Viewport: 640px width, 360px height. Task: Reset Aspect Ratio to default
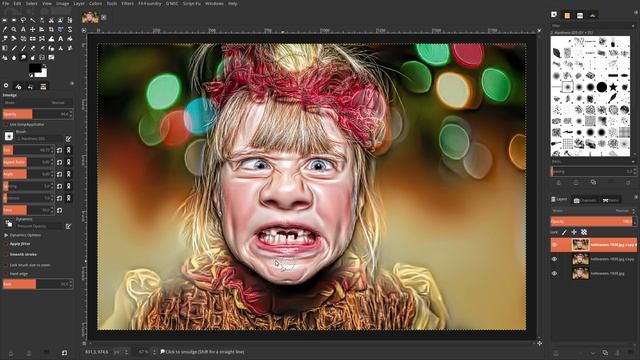(60, 162)
